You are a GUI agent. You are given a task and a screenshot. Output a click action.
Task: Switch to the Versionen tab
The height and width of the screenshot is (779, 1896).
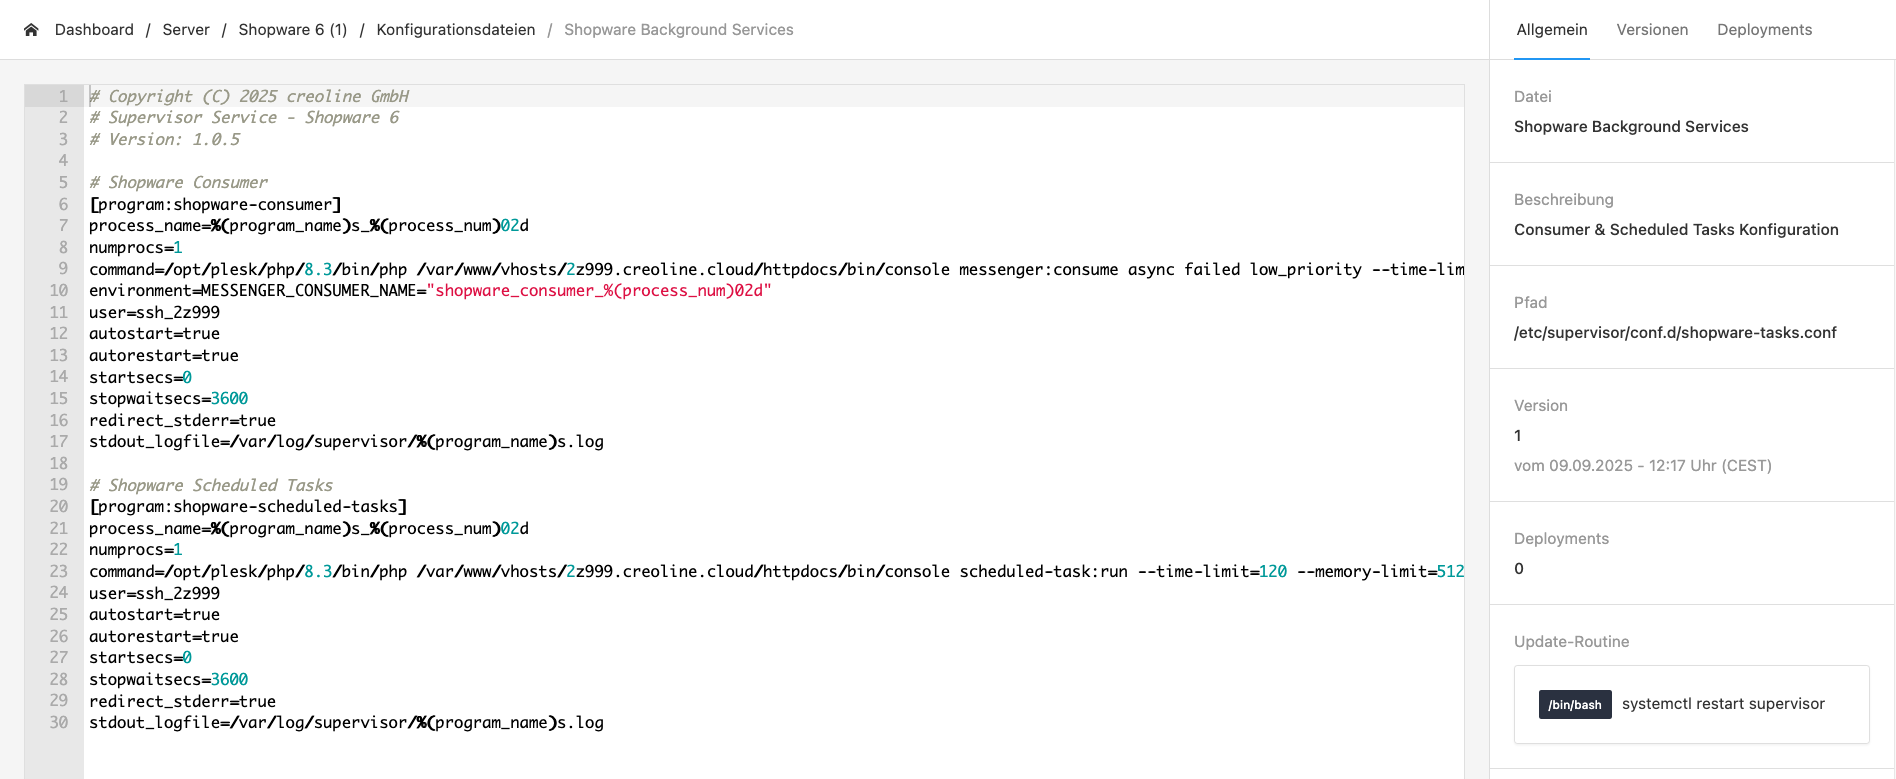tap(1652, 30)
